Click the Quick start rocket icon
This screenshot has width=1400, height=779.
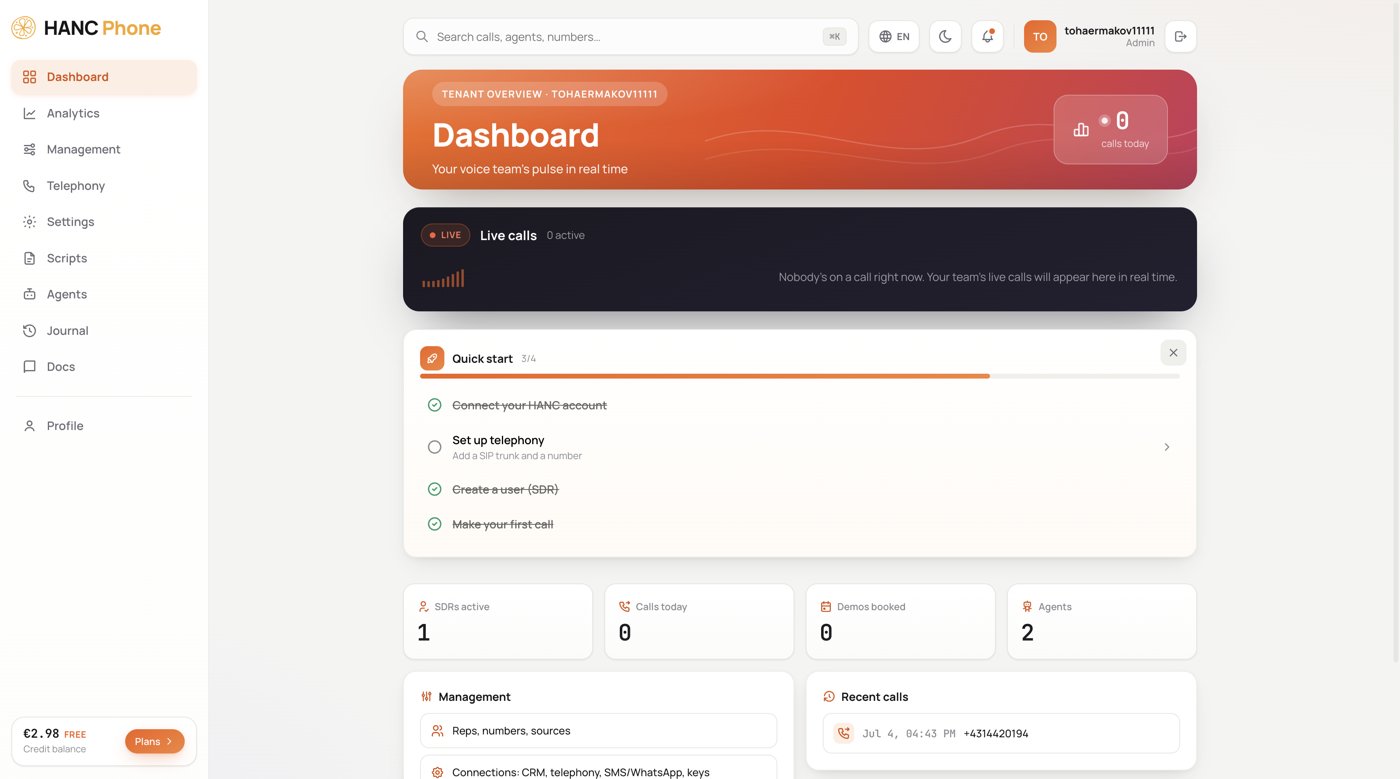click(432, 358)
